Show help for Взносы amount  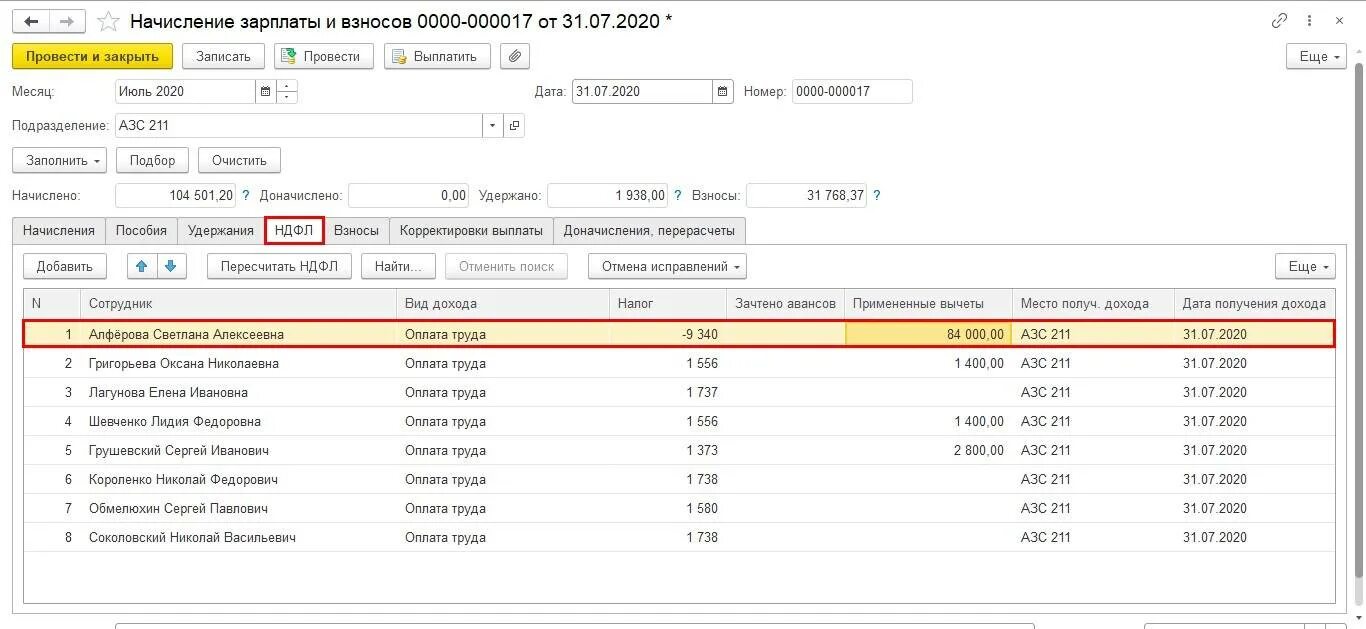point(877,196)
